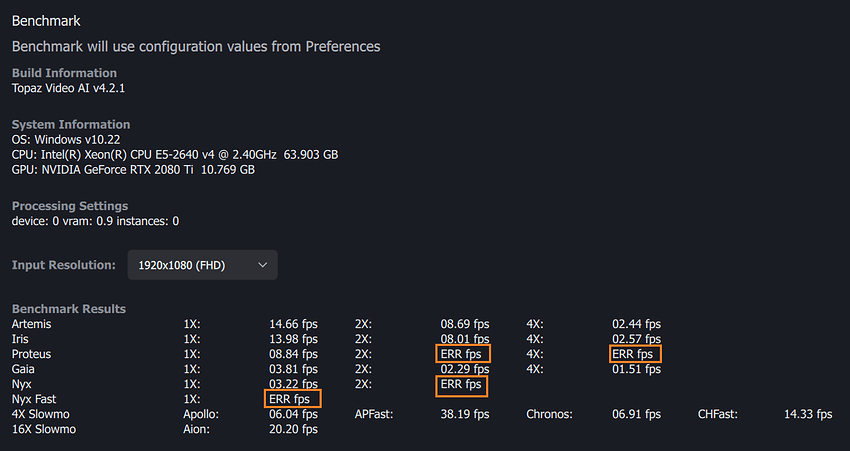Click the Nyx 2X ERR fps result
This screenshot has width=850, height=451.
click(464, 384)
